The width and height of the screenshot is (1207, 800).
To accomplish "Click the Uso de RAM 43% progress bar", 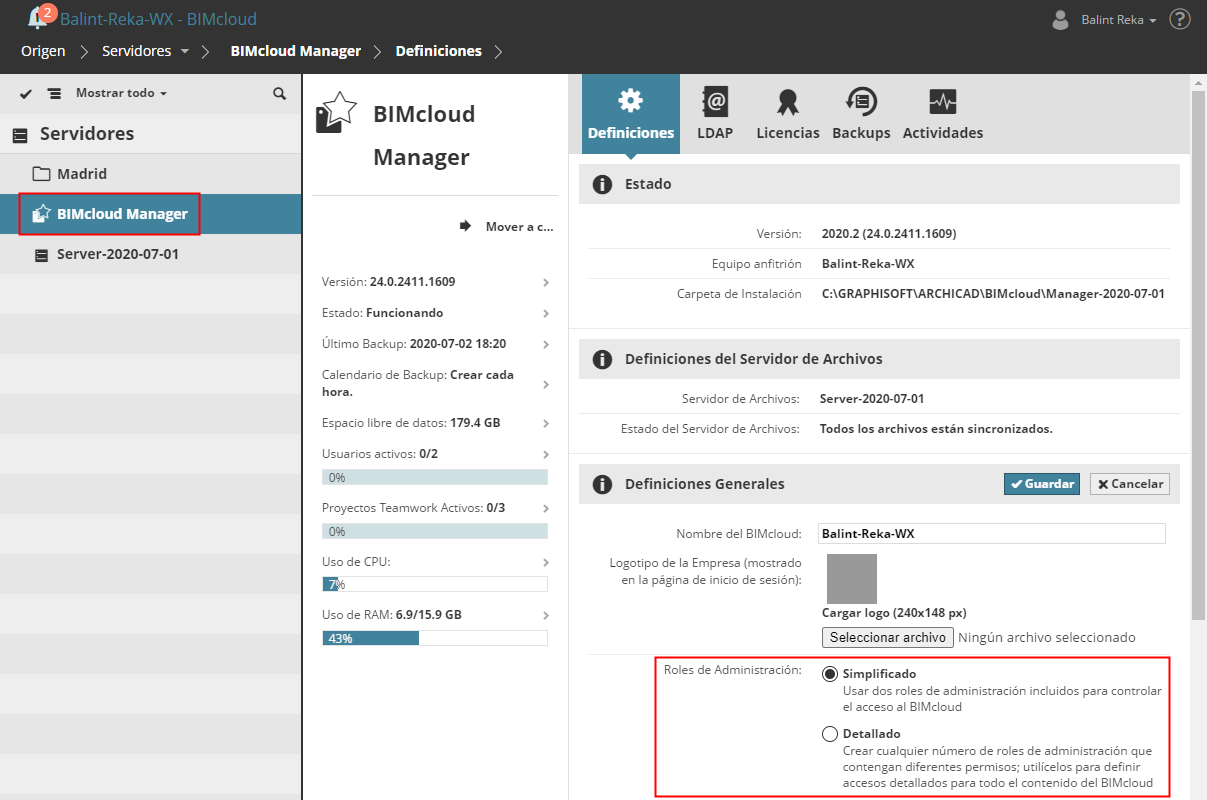I will tap(435, 638).
